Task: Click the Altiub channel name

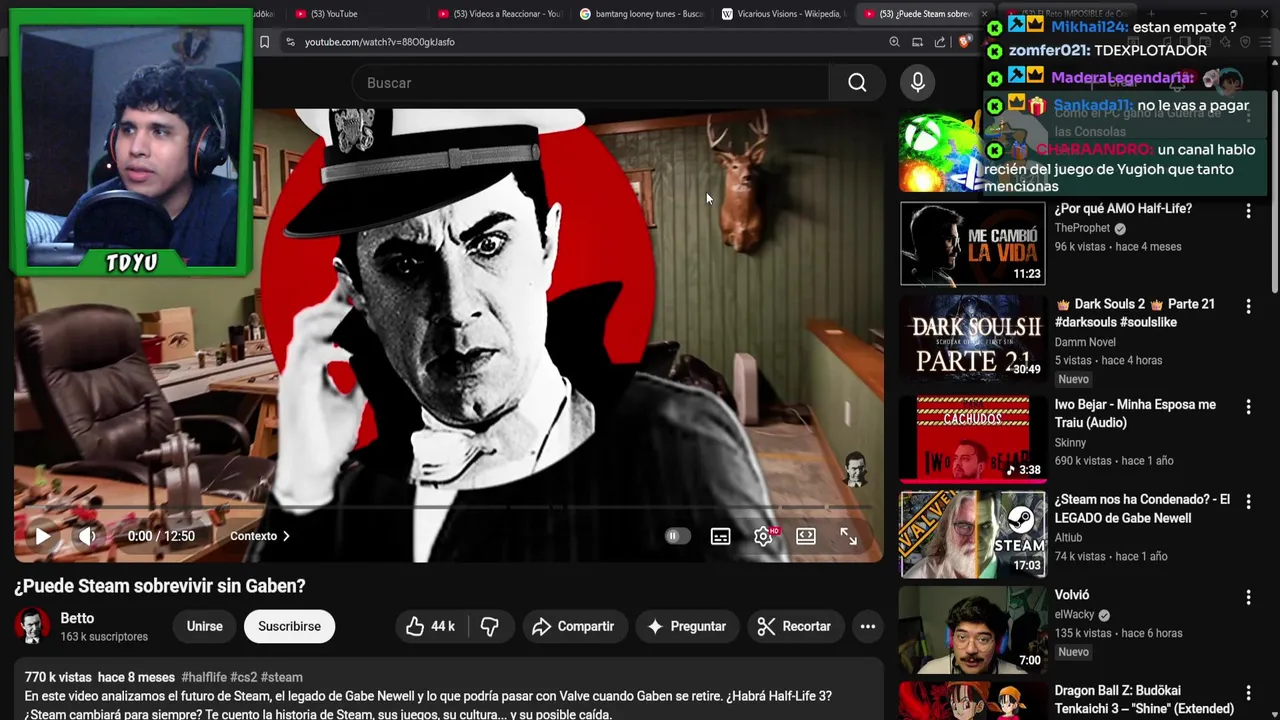Action: pyautogui.click(x=1068, y=538)
